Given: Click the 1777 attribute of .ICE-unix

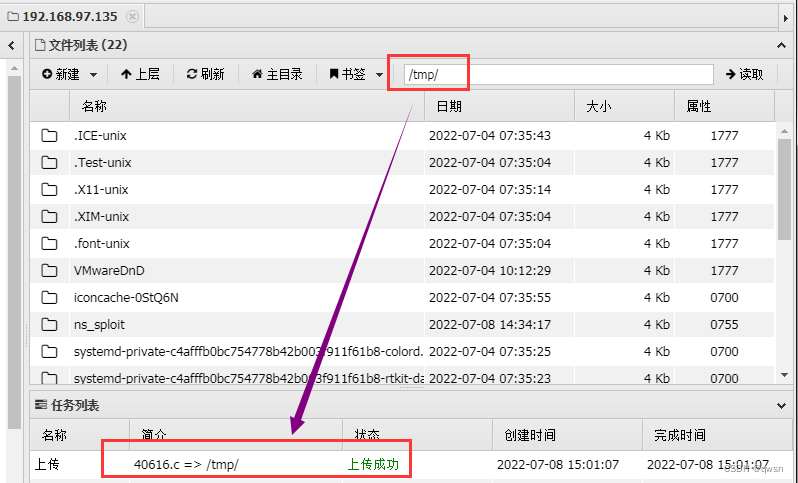Looking at the screenshot, I should click(724, 136).
